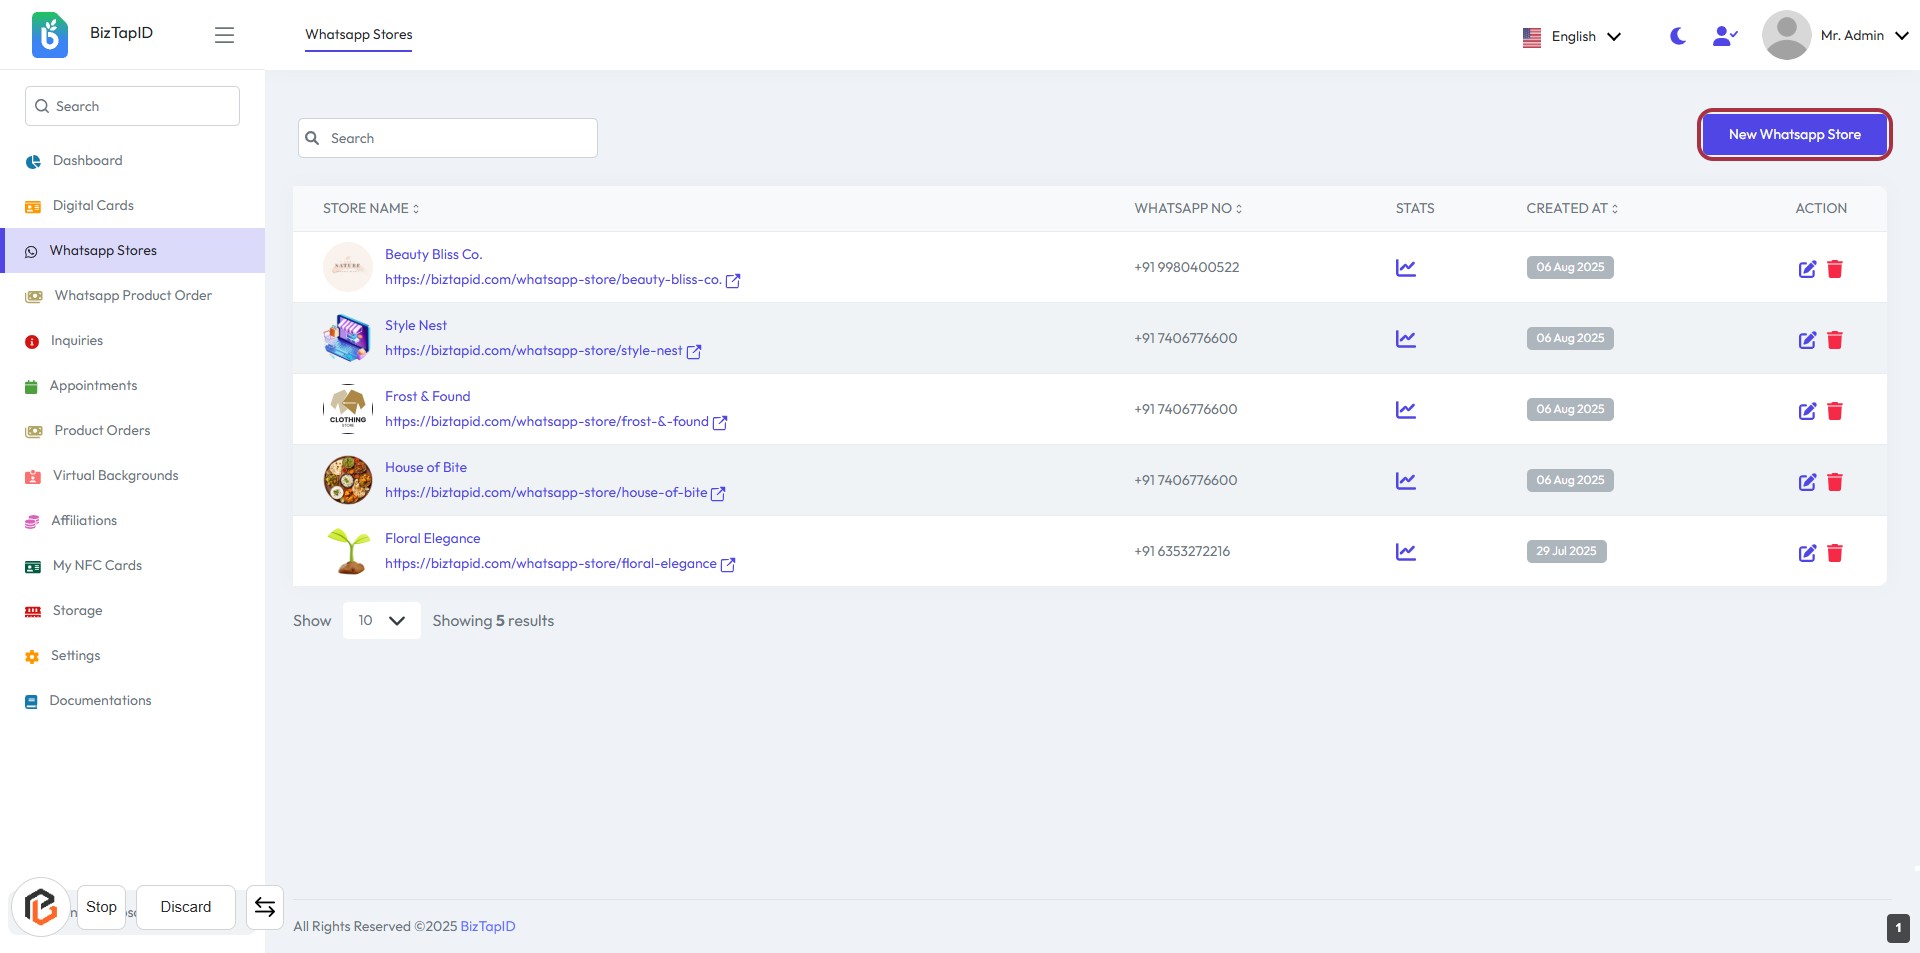Click the user profile check icon in header
This screenshot has height=953, width=1920.
coord(1724,36)
